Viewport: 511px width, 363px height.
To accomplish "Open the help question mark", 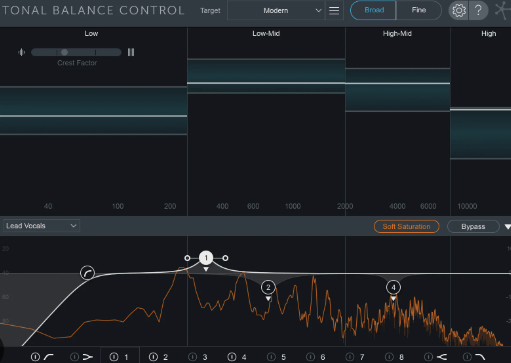I will [478, 10].
